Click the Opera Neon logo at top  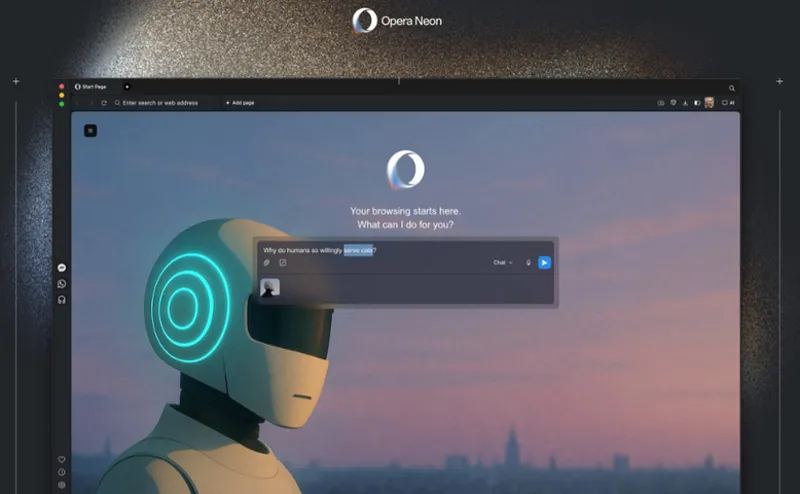(397, 20)
